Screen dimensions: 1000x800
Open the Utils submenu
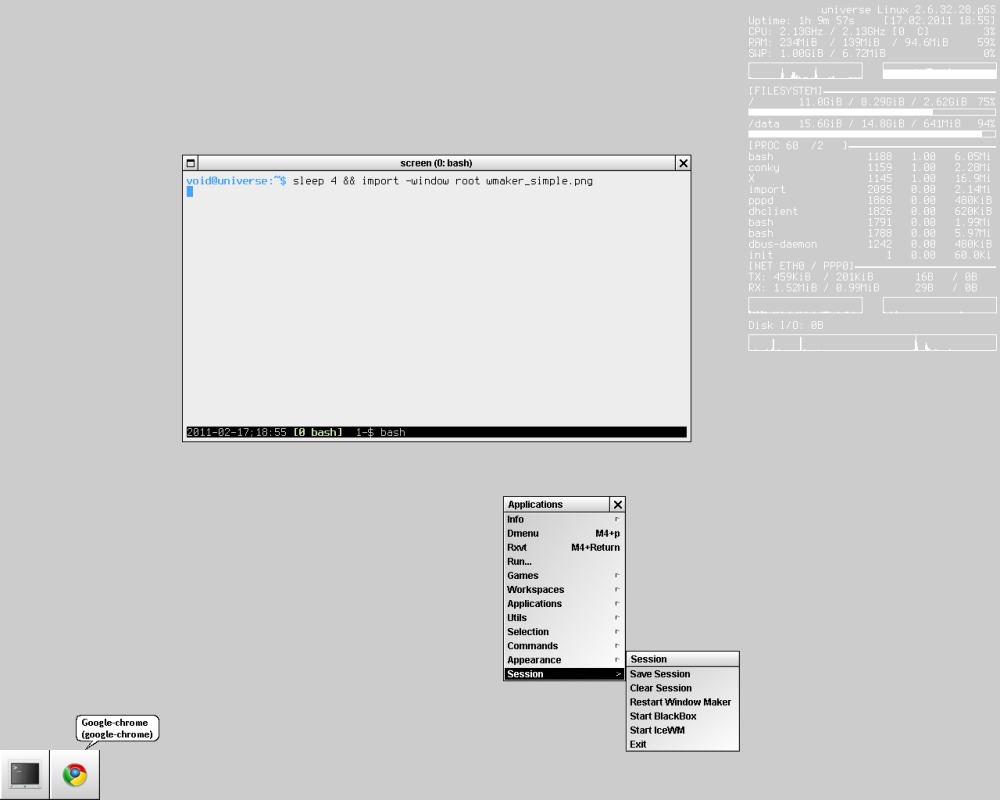(x=564, y=618)
